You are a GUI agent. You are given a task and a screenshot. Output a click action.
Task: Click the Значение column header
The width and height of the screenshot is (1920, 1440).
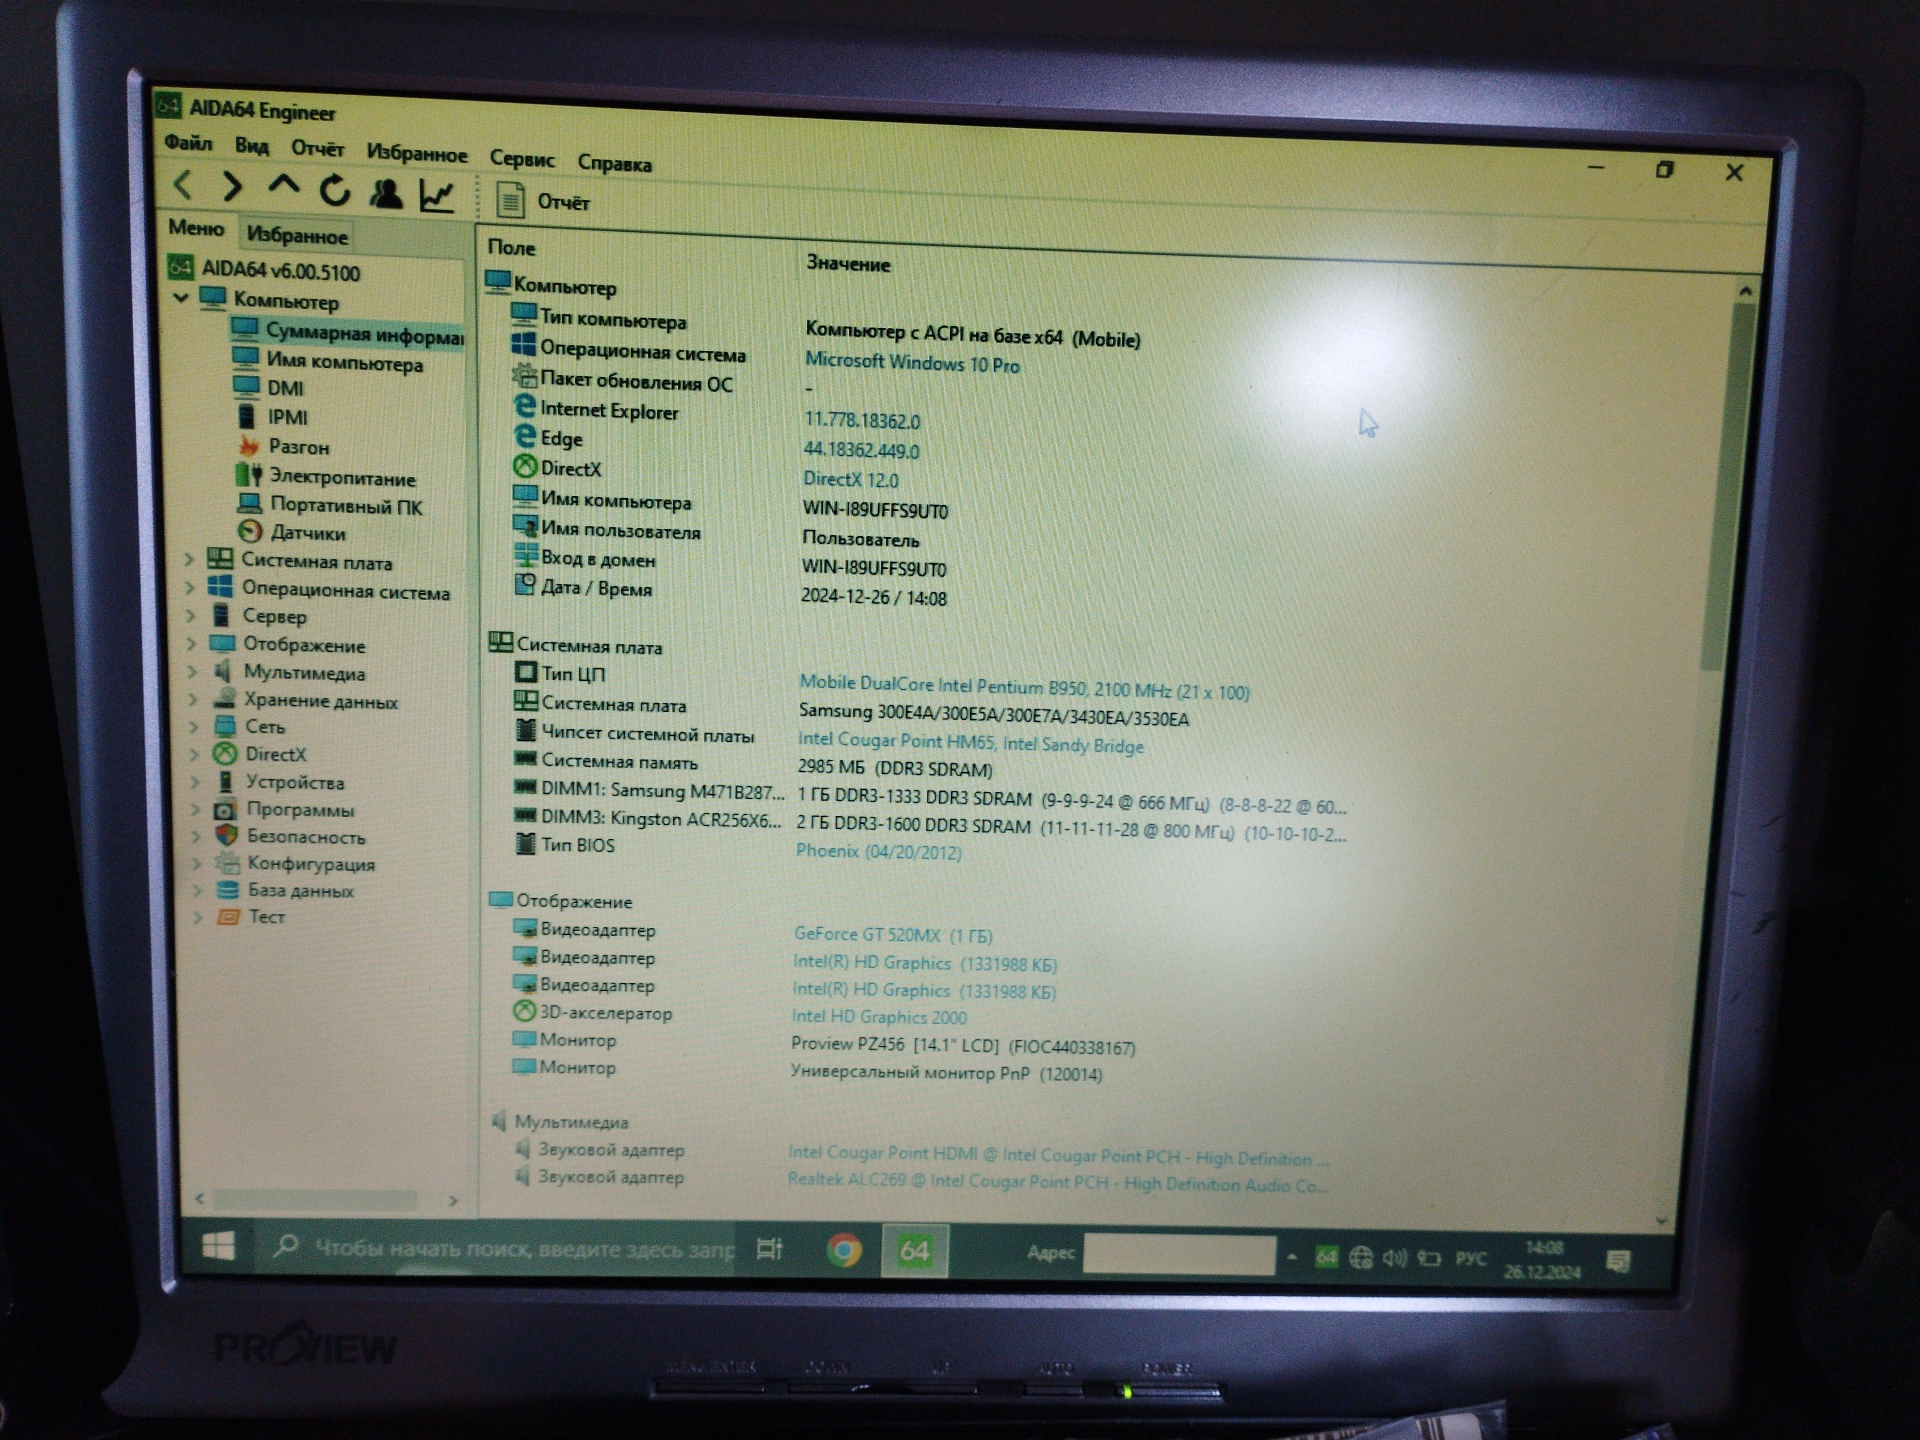click(x=848, y=264)
